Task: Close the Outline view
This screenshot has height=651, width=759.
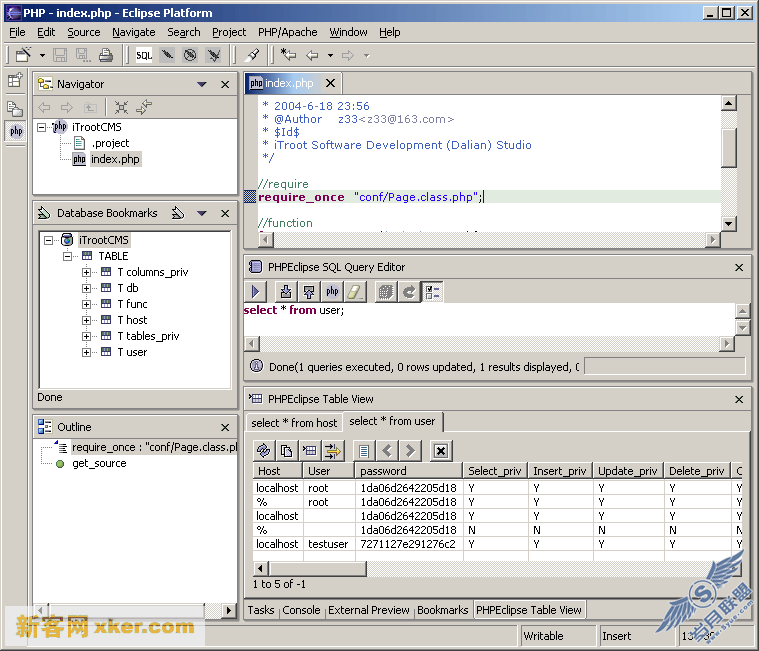Action: point(225,427)
